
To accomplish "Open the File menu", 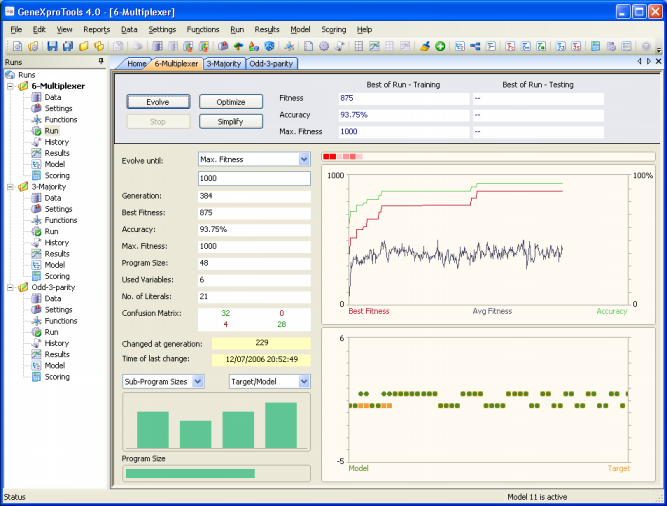I will (x=16, y=29).
